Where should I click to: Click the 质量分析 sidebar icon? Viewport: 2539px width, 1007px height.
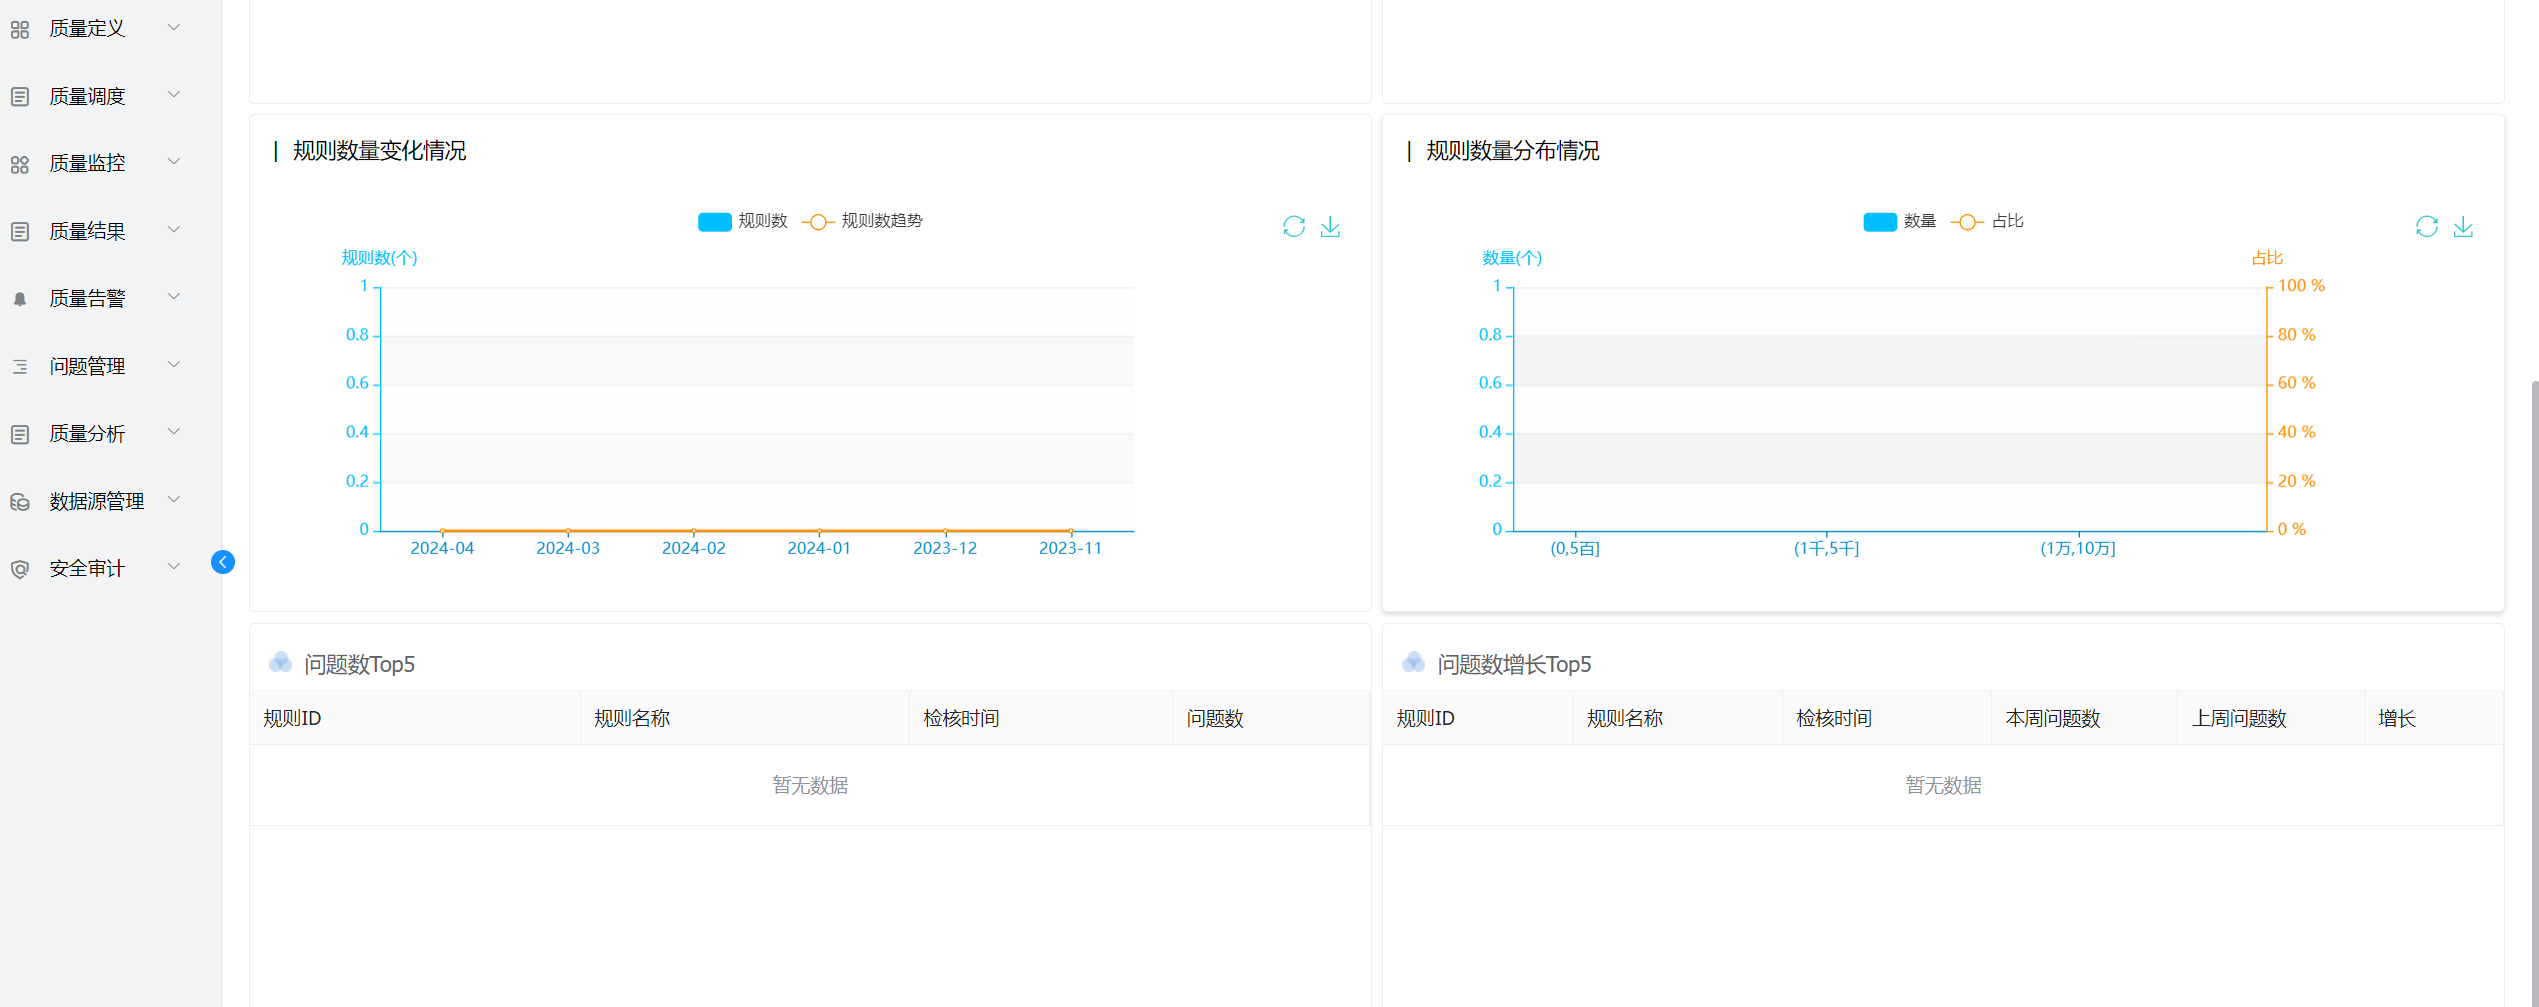click(x=20, y=434)
